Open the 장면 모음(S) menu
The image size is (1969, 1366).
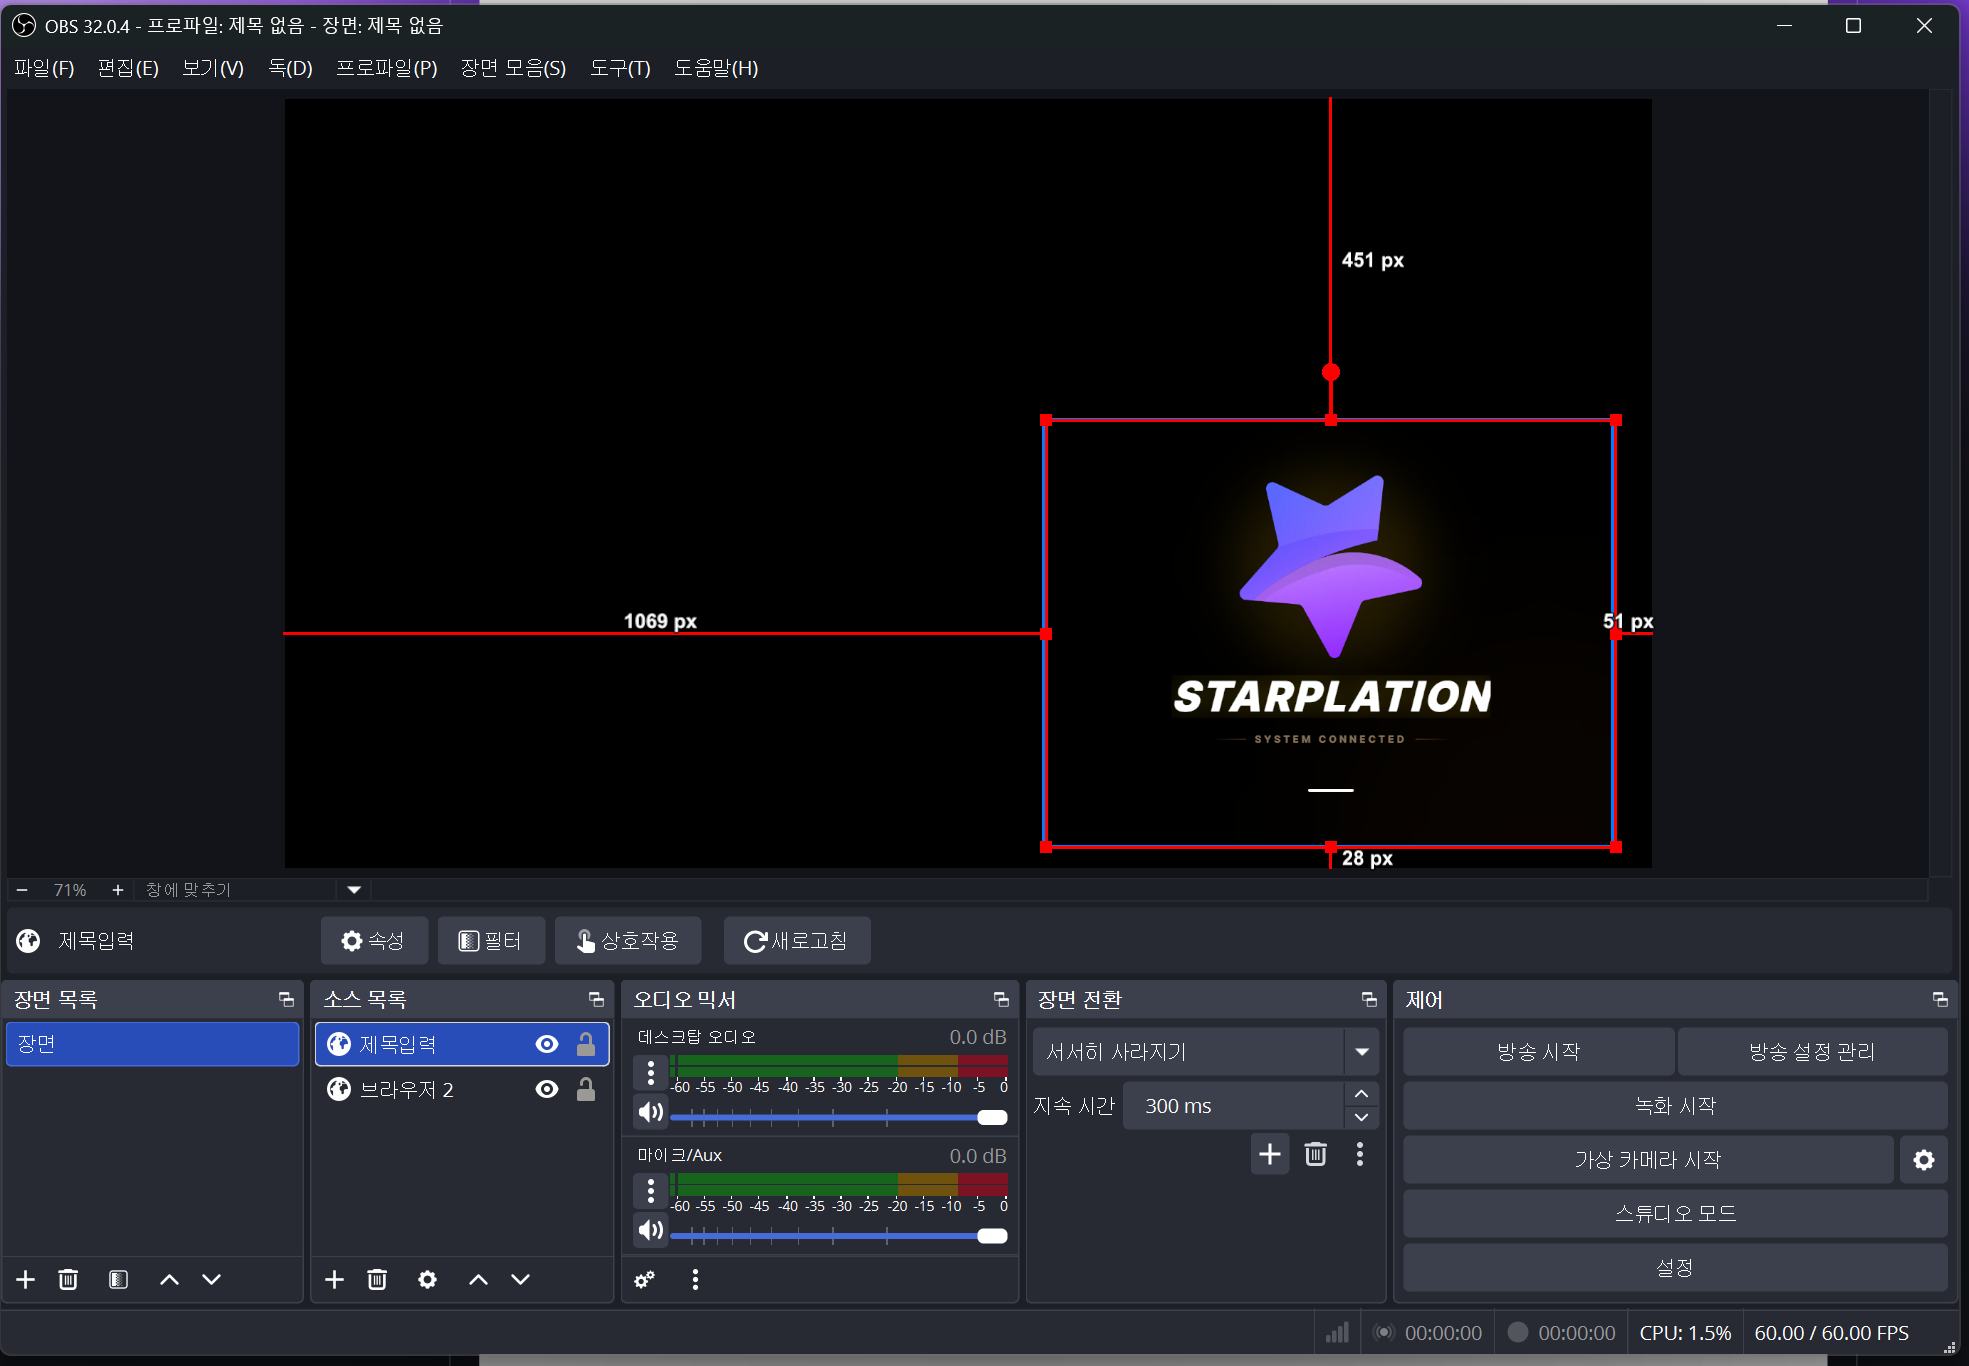(x=513, y=68)
